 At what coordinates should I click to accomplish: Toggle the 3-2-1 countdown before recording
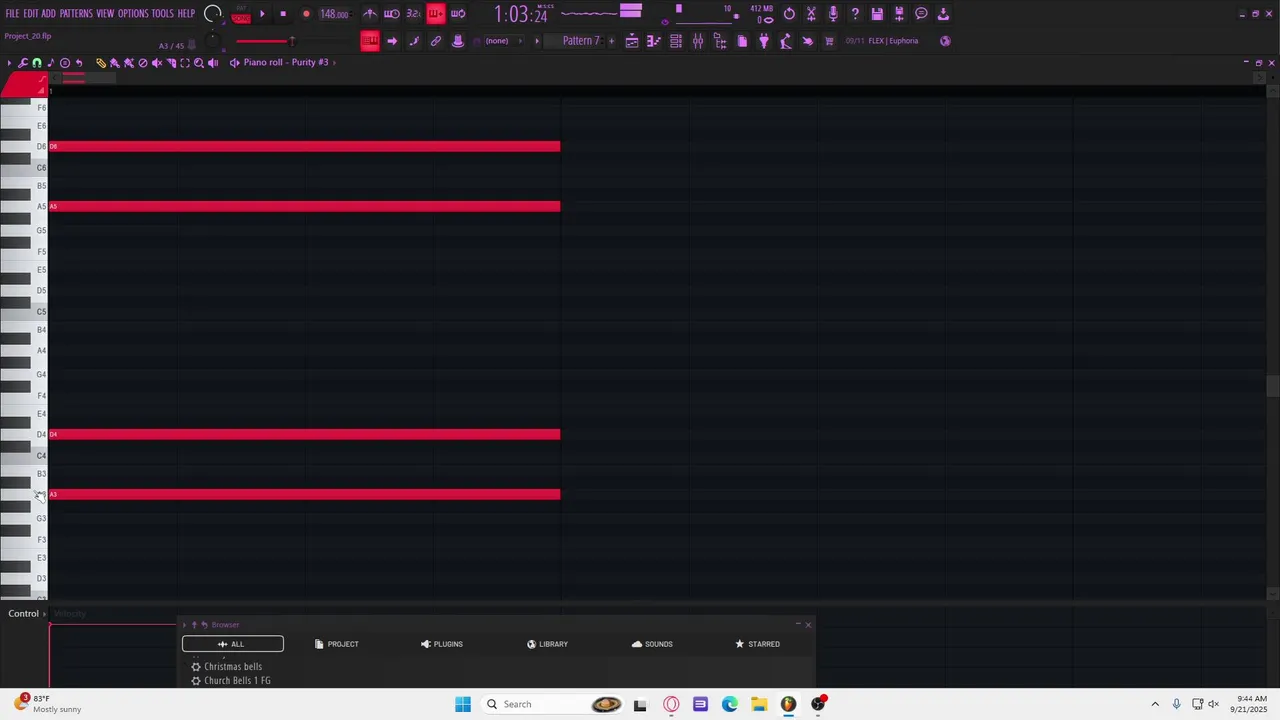pos(414,14)
